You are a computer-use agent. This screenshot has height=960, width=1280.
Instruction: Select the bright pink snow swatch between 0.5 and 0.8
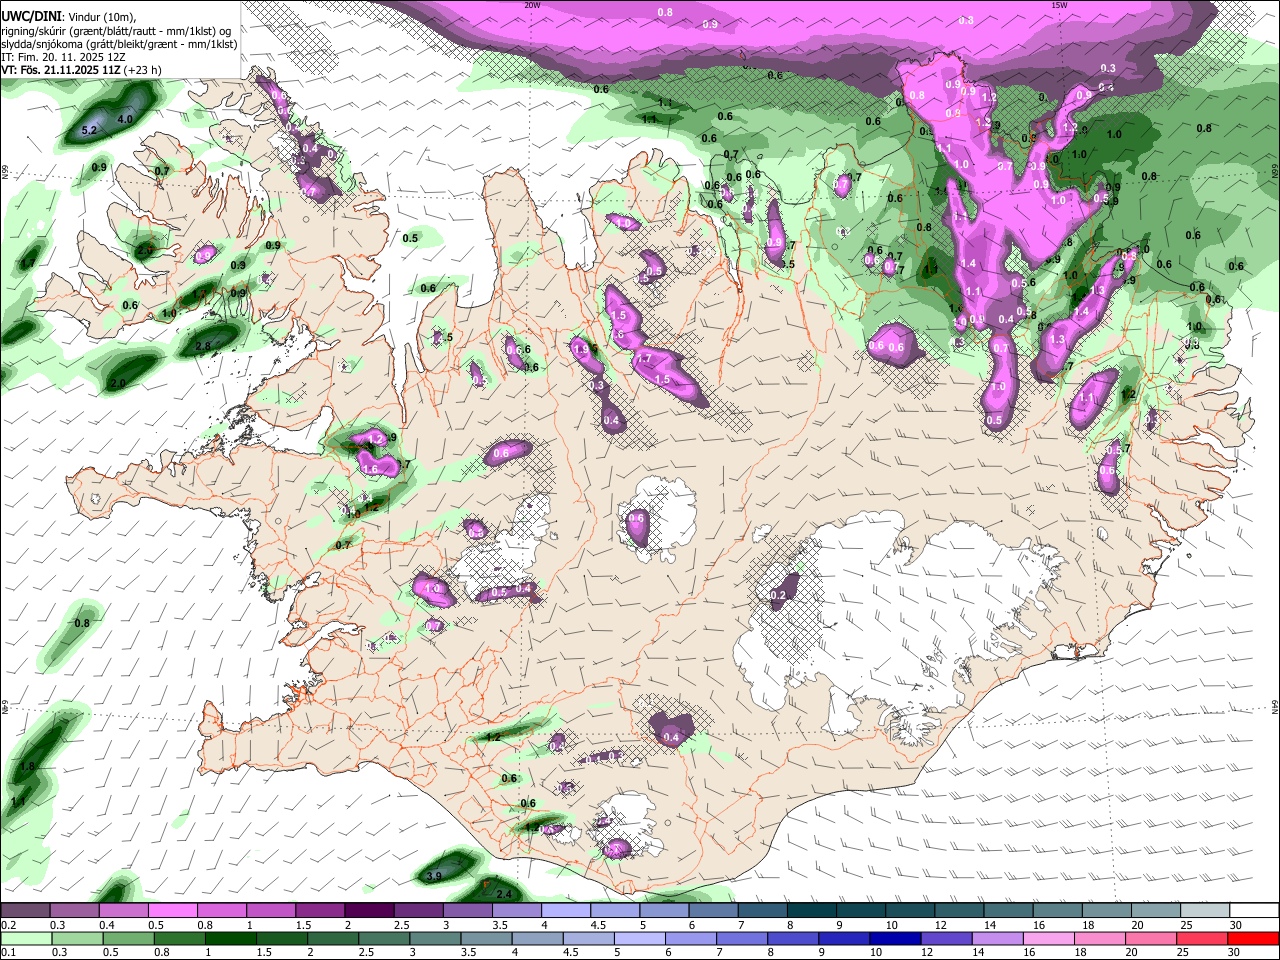point(172,911)
